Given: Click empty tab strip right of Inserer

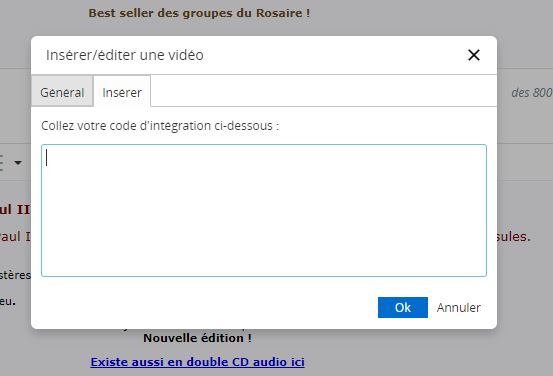Looking at the screenshot, I should pyautogui.click(x=323, y=91).
